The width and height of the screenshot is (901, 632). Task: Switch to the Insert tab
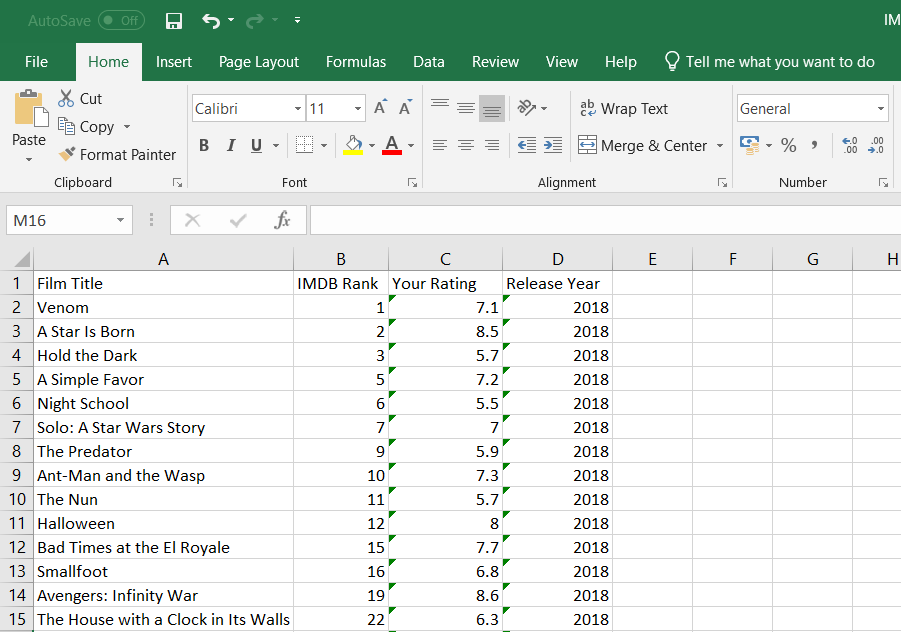[174, 61]
